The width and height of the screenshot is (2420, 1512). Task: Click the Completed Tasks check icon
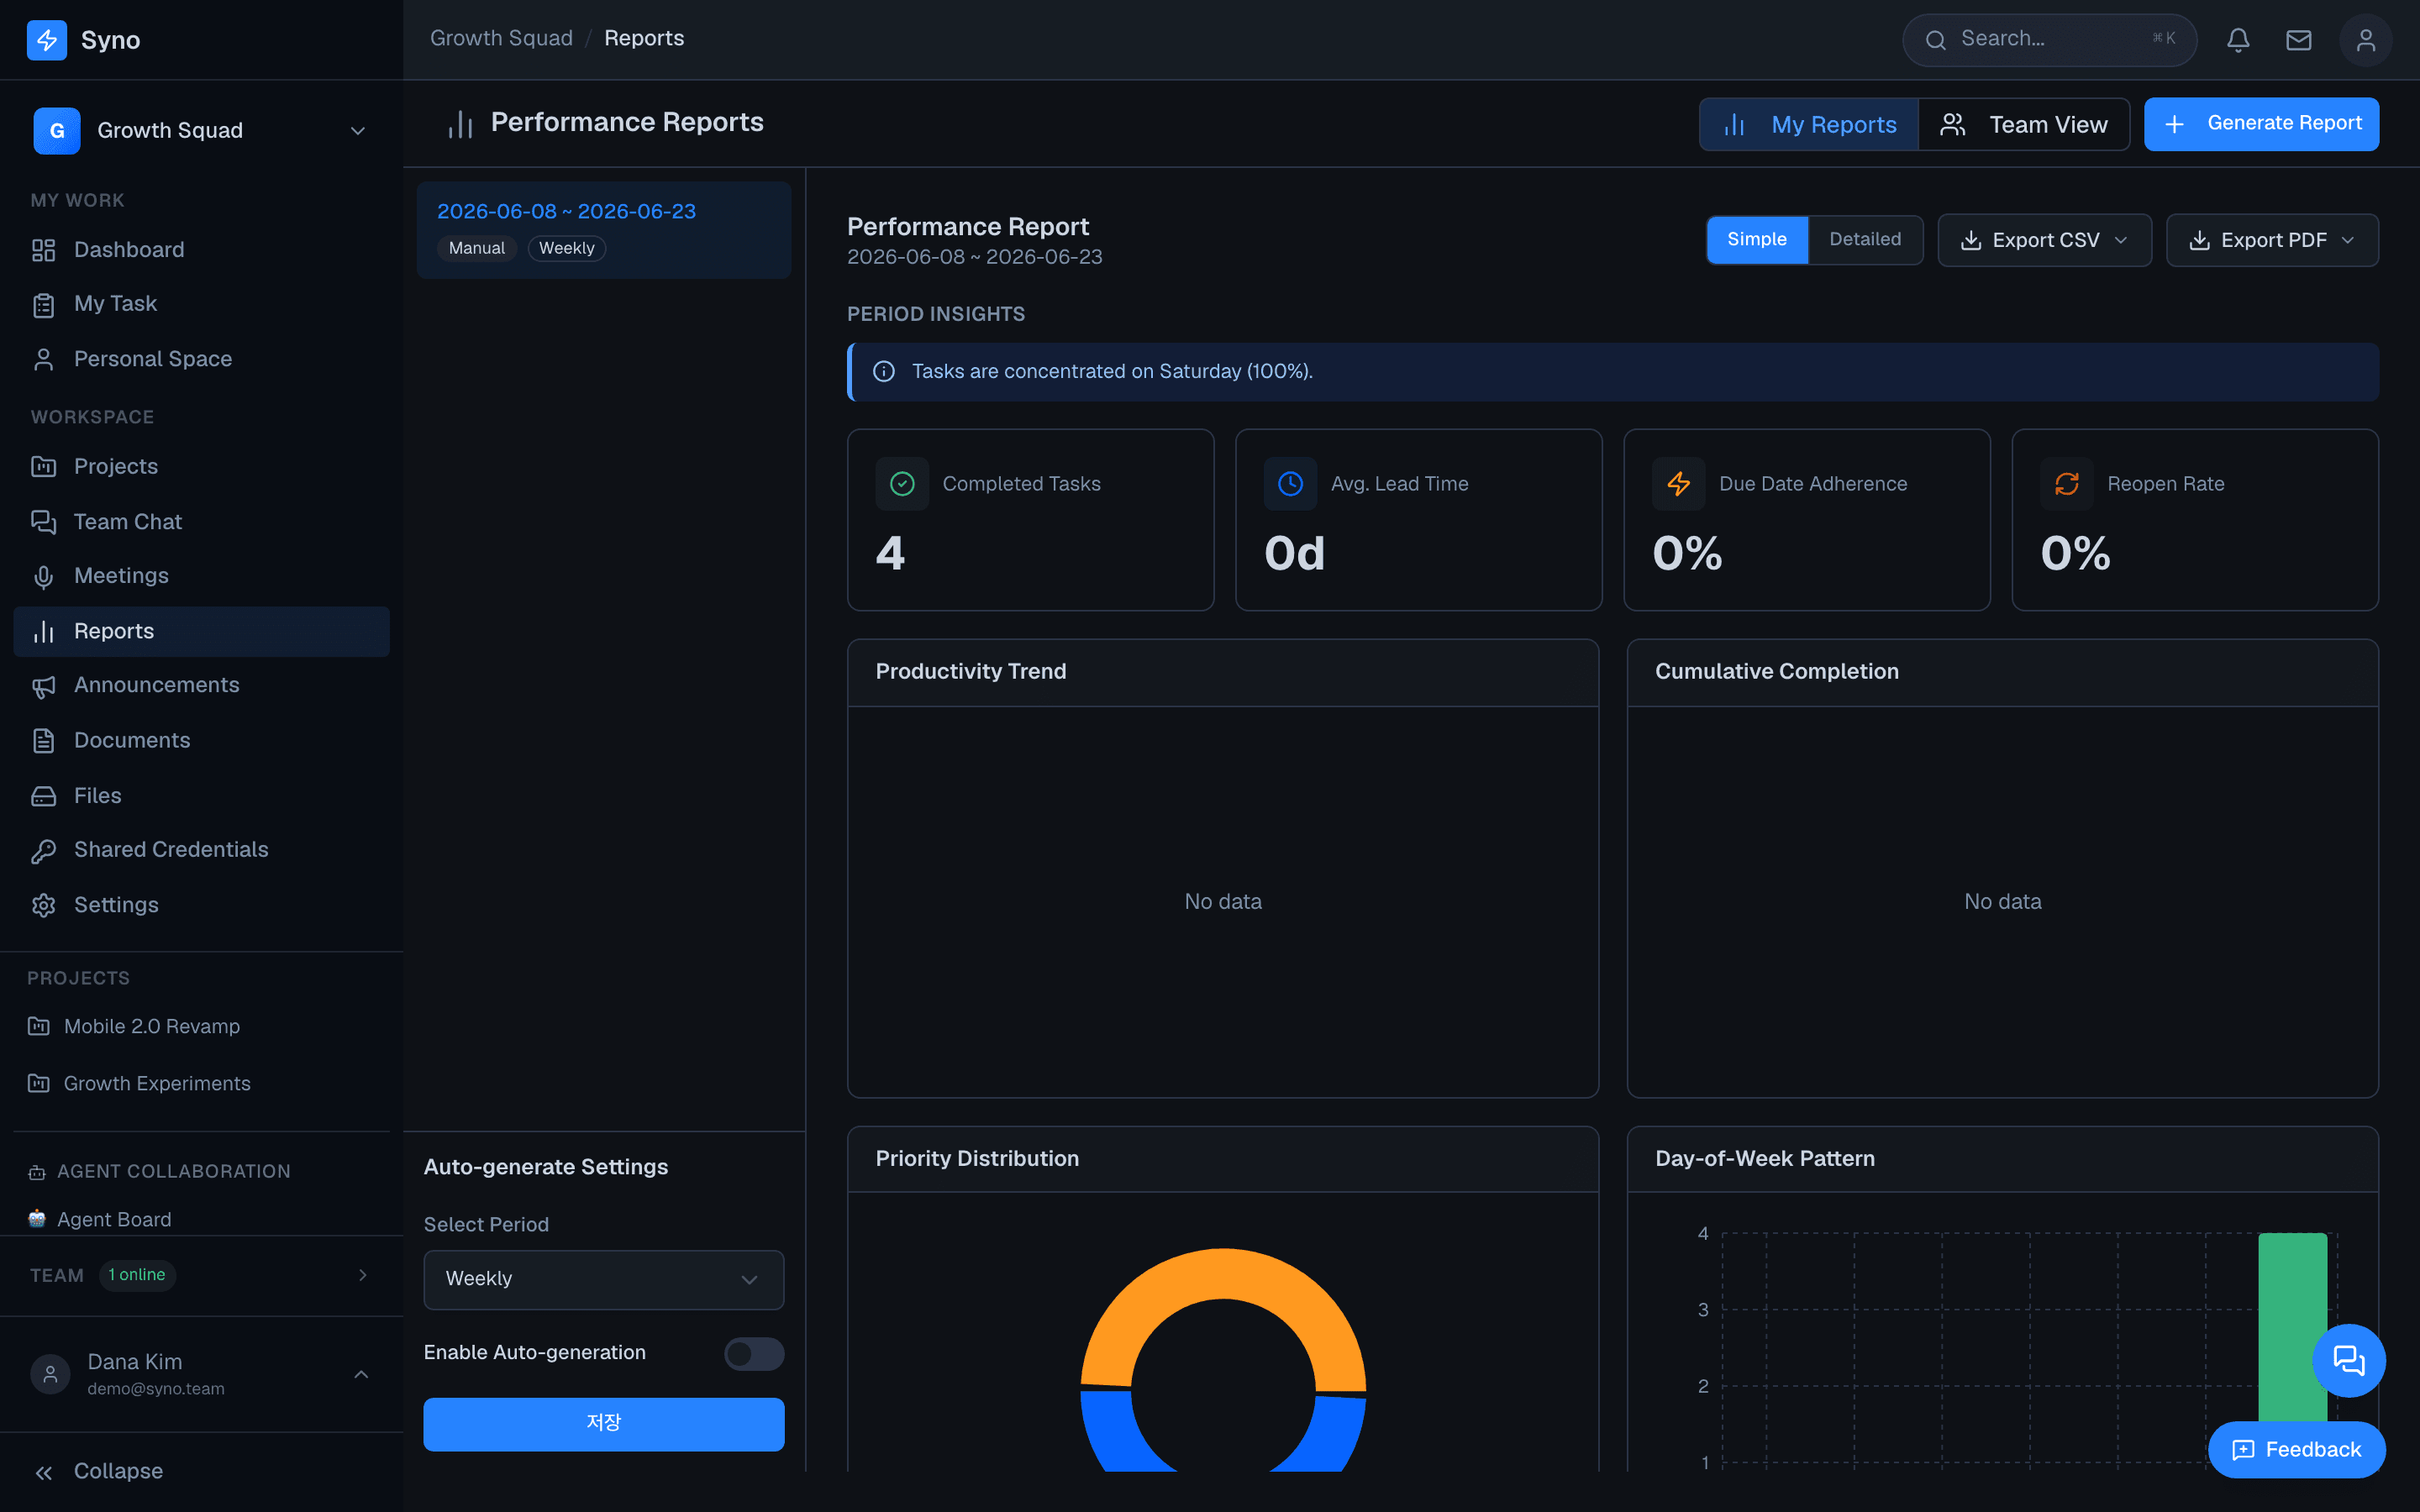point(902,484)
